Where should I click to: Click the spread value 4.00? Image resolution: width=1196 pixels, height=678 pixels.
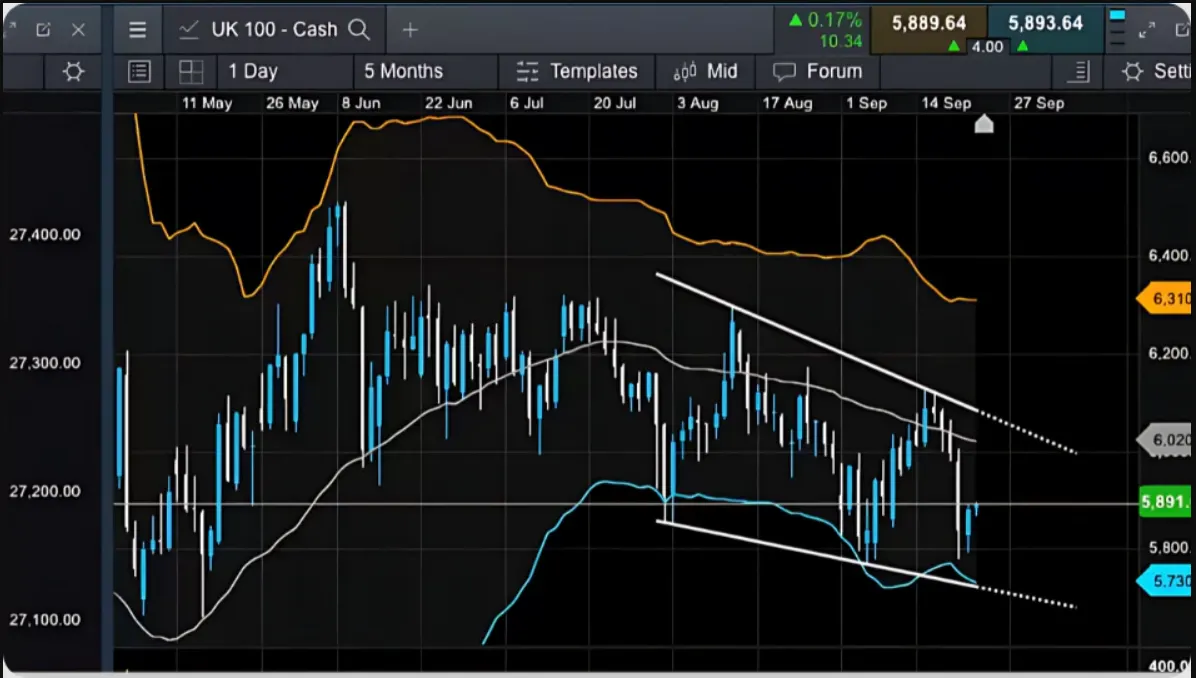click(987, 47)
